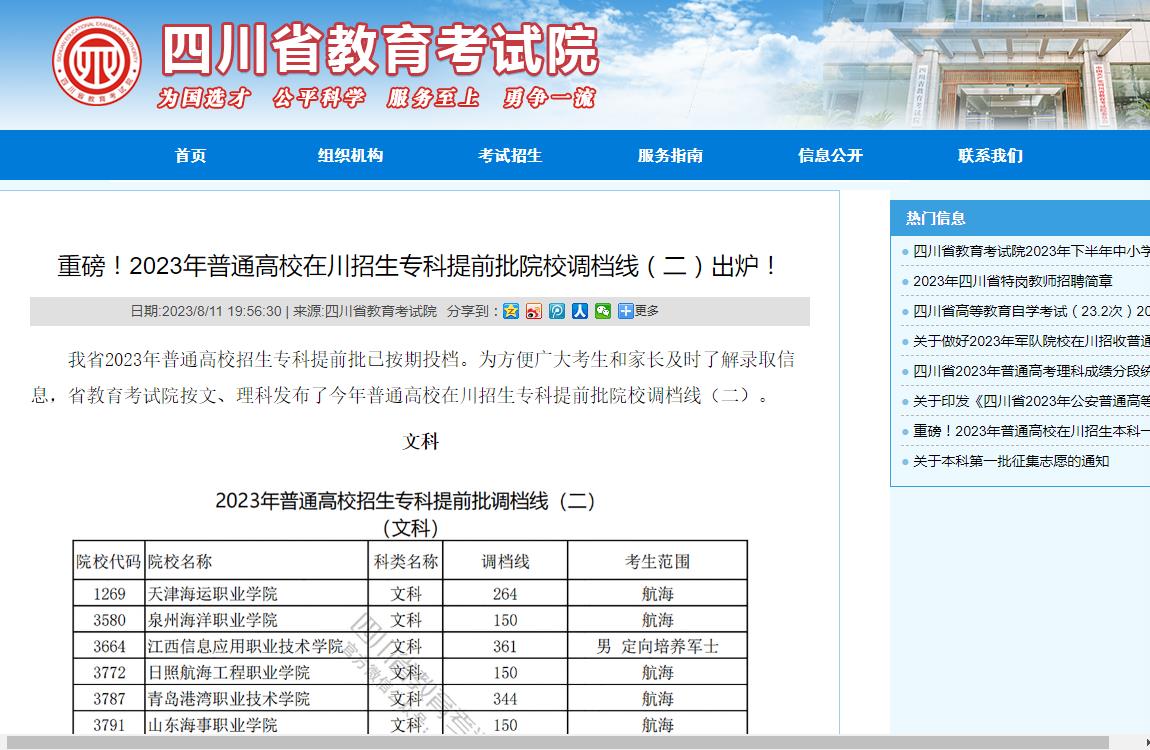This screenshot has width=1150, height=750.
Task: Click the site title 四川省教育考试院 banner
Action: (x=380, y=50)
